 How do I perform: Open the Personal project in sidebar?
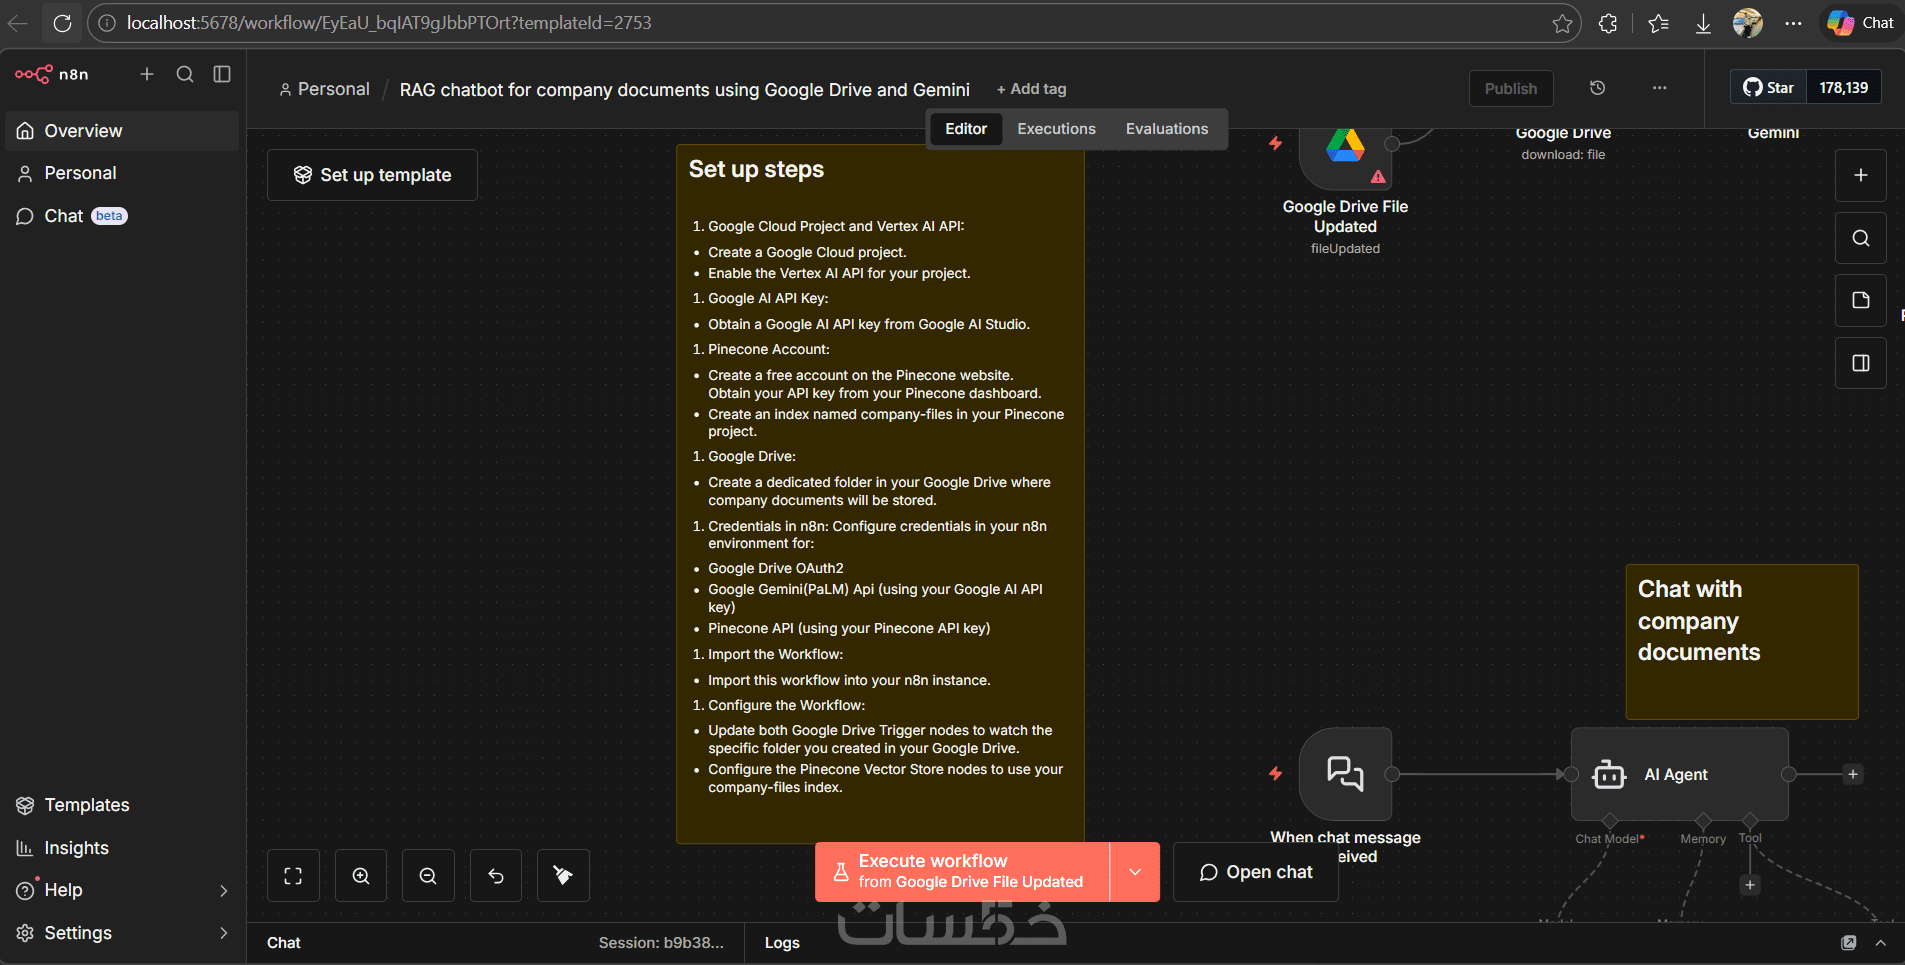tap(122, 173)
